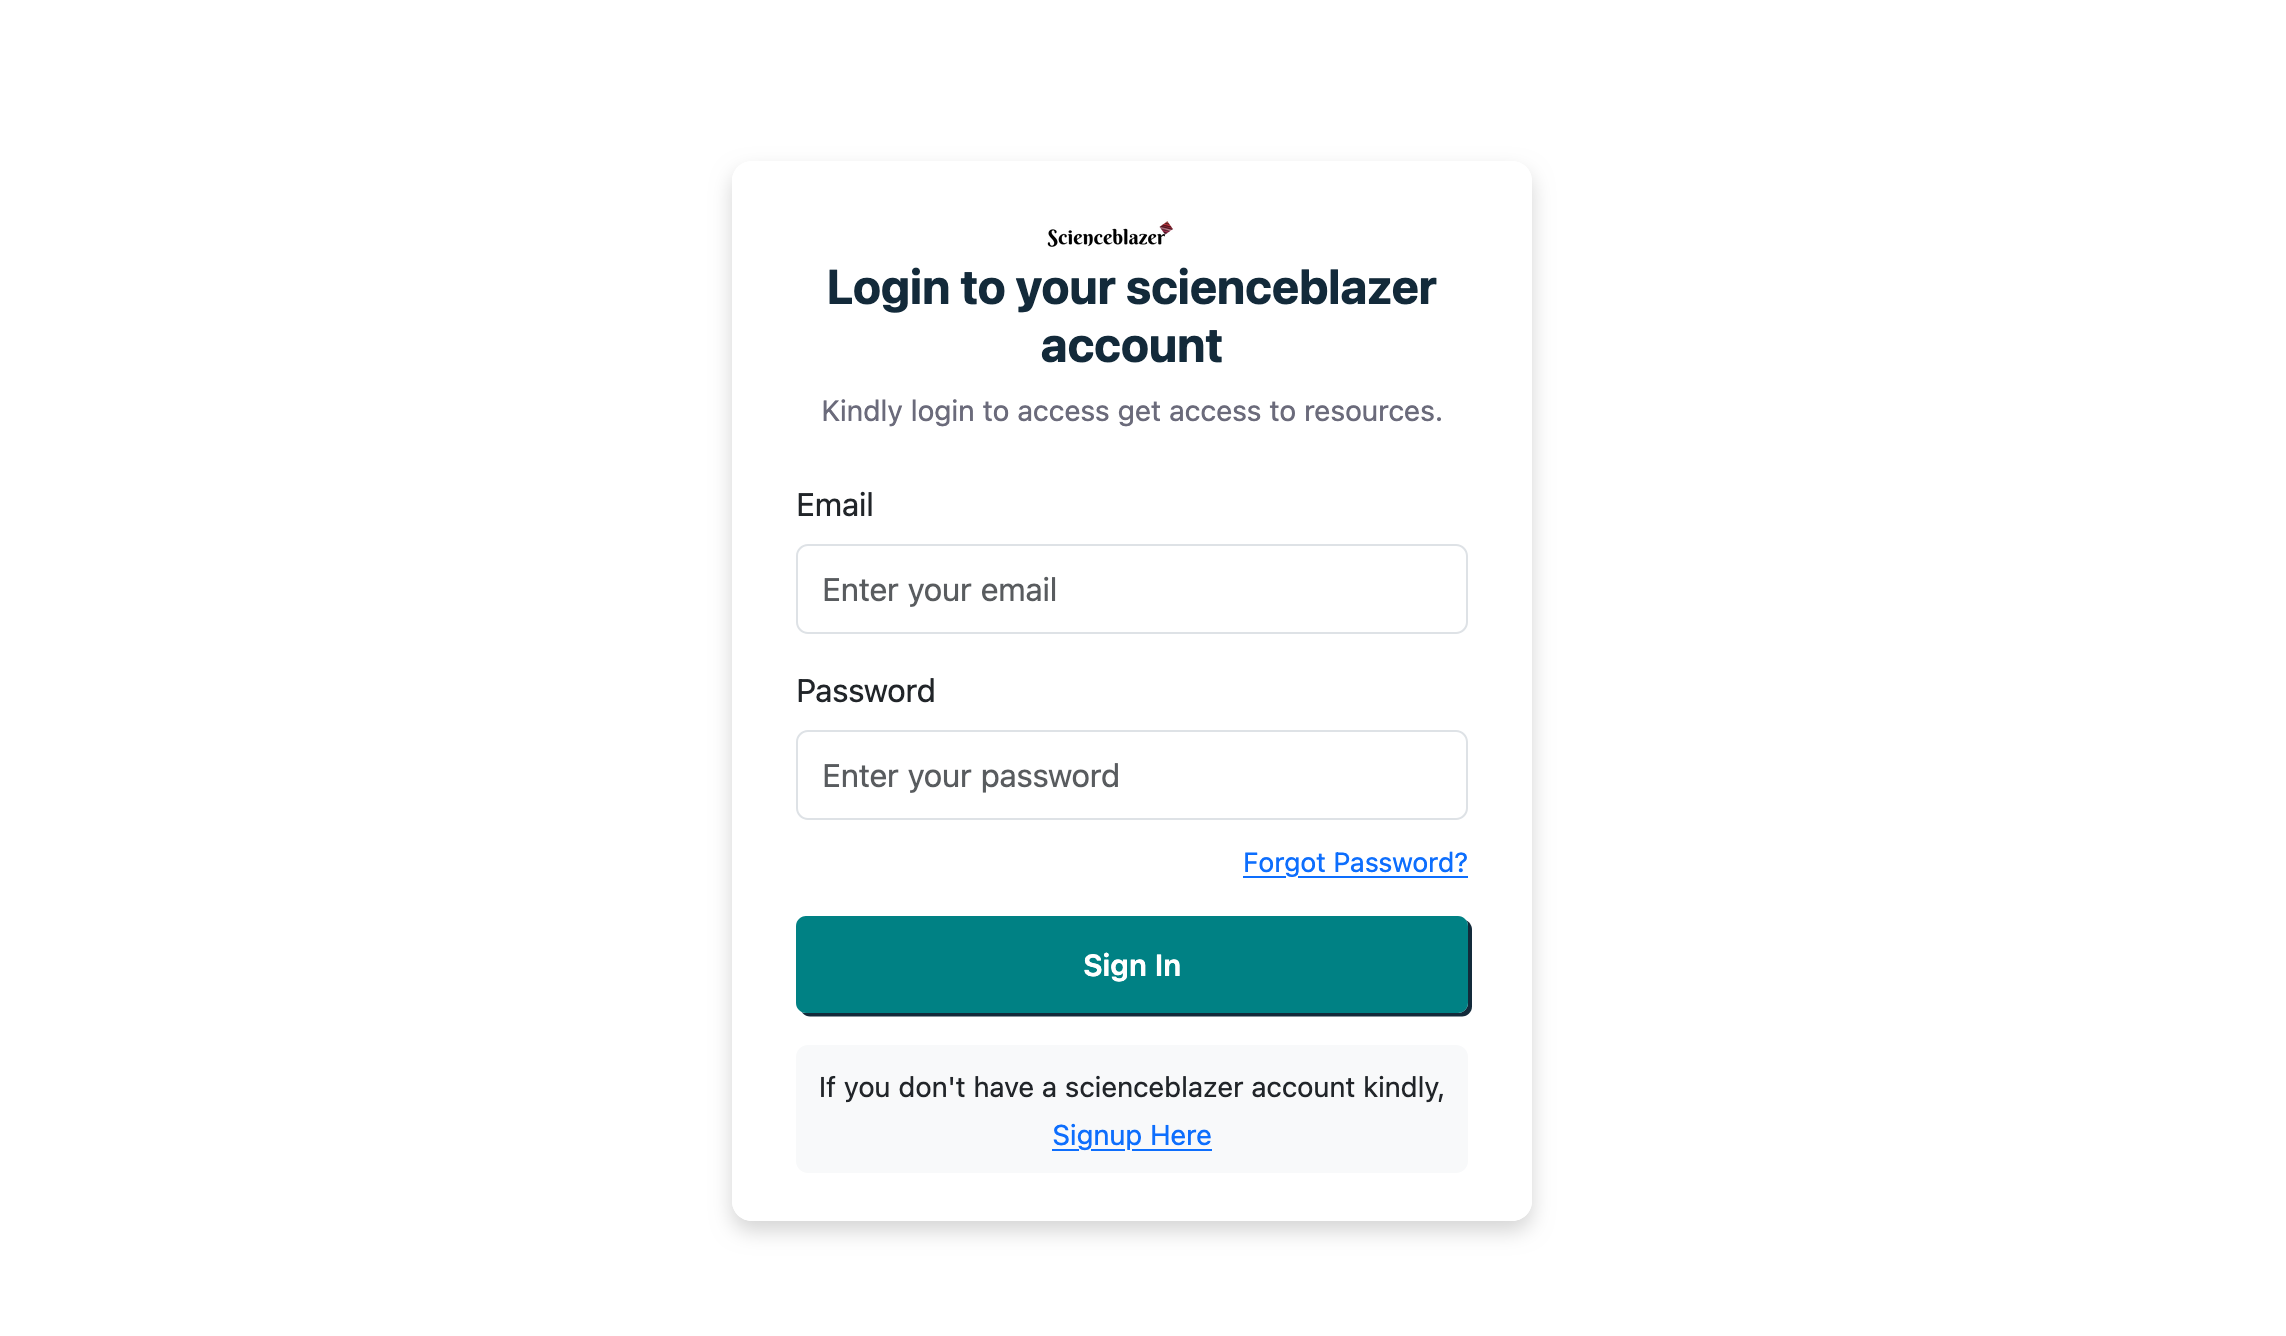
Task: Click the "Login to your scienceblazer" heading line
Action: point(1131,288)
